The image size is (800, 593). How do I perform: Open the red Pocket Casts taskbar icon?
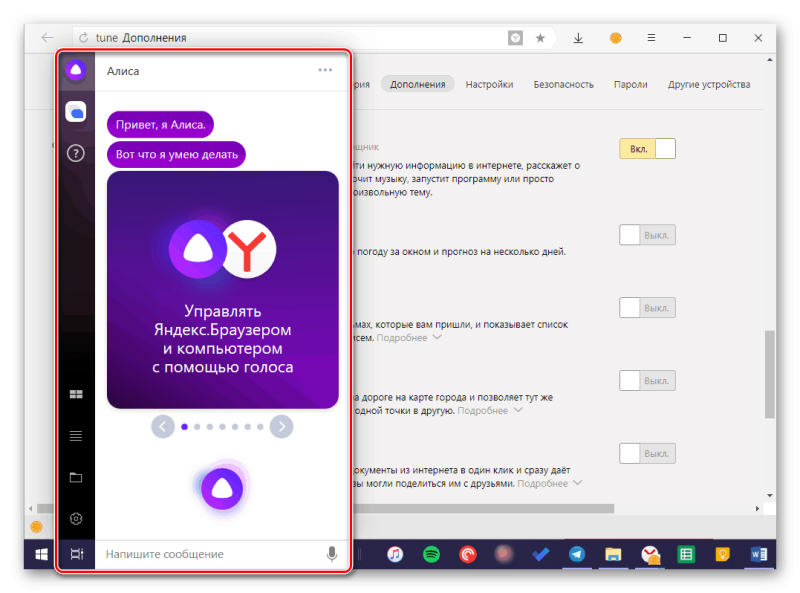click(468, 554)
